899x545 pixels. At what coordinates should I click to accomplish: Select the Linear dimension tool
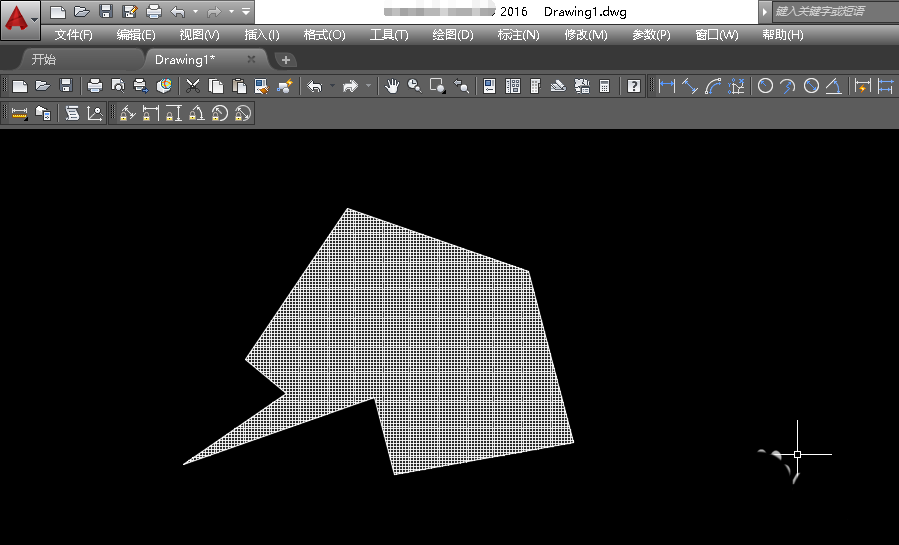(667, 86)
